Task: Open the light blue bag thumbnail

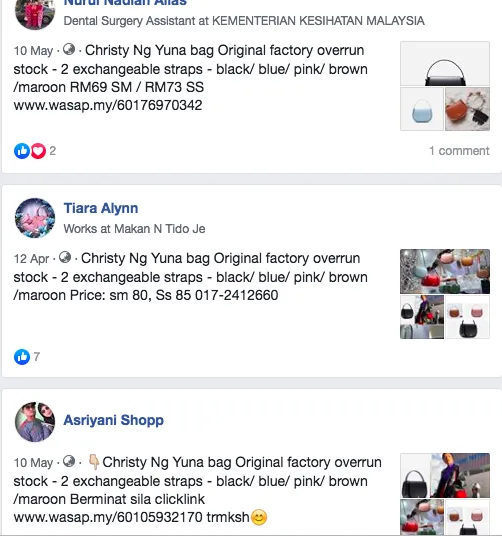Action: (x=422, y=109)
